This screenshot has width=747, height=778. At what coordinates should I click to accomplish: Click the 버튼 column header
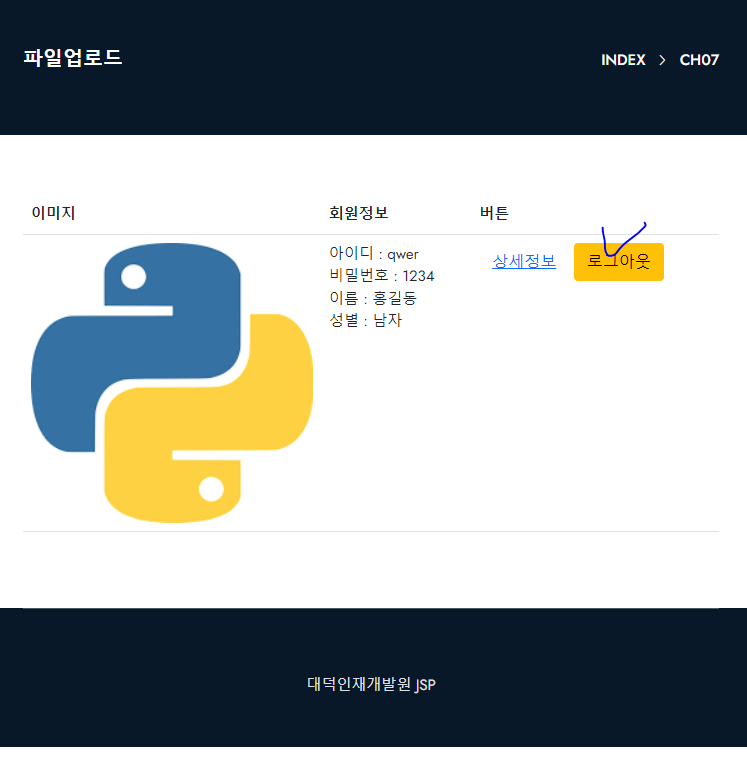coord(494,213)
